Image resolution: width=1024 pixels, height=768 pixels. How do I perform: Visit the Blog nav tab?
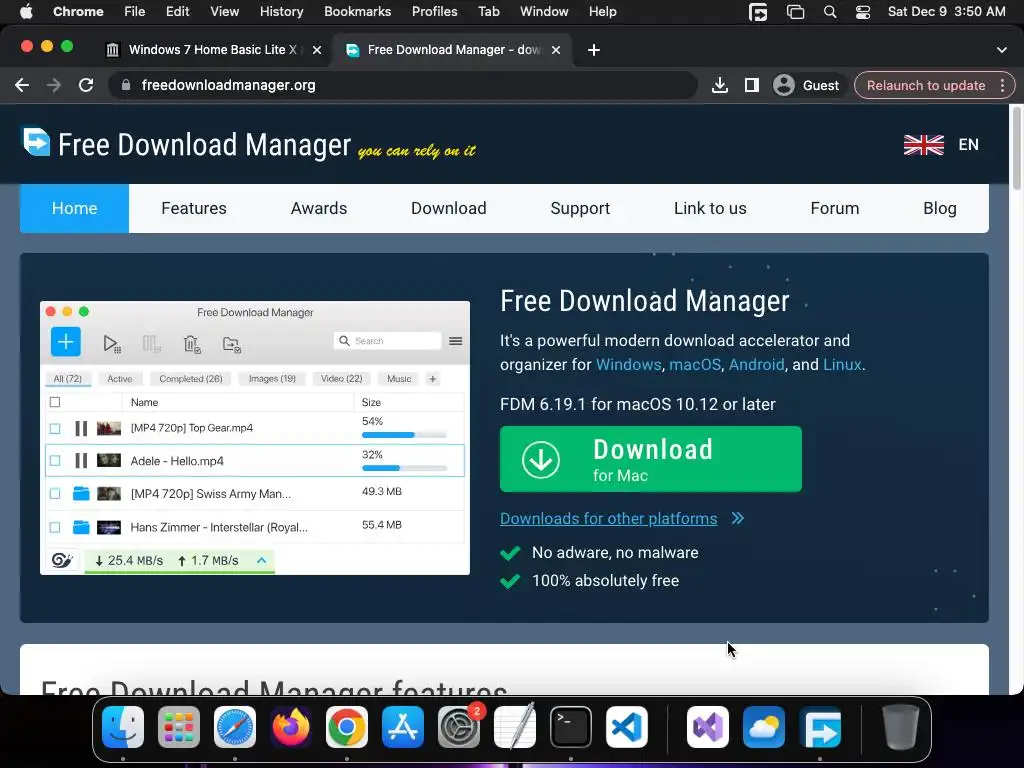point(940,208)
